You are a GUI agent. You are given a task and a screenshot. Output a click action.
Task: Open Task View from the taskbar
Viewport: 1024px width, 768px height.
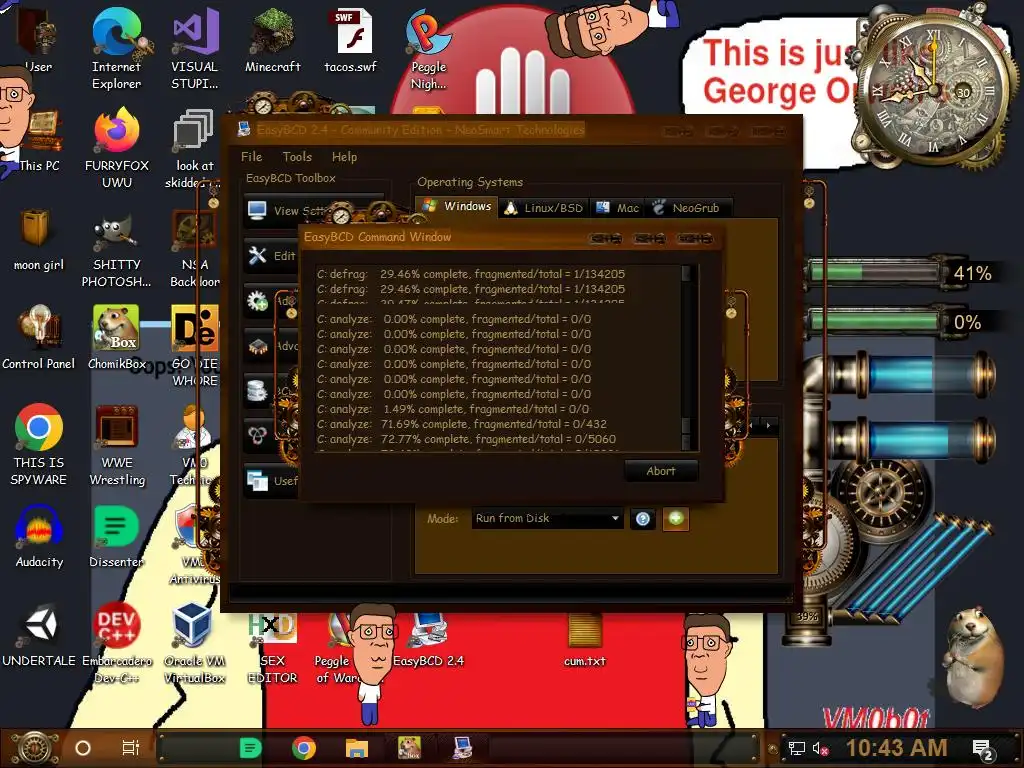click(131, 748)
